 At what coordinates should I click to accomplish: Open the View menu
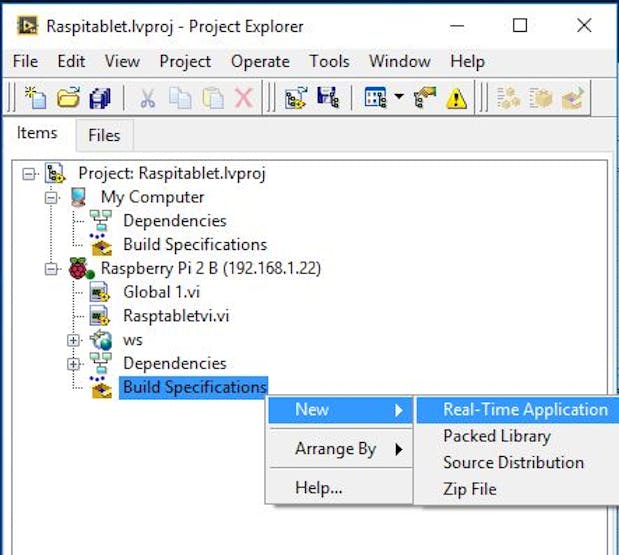pos(122,62)
